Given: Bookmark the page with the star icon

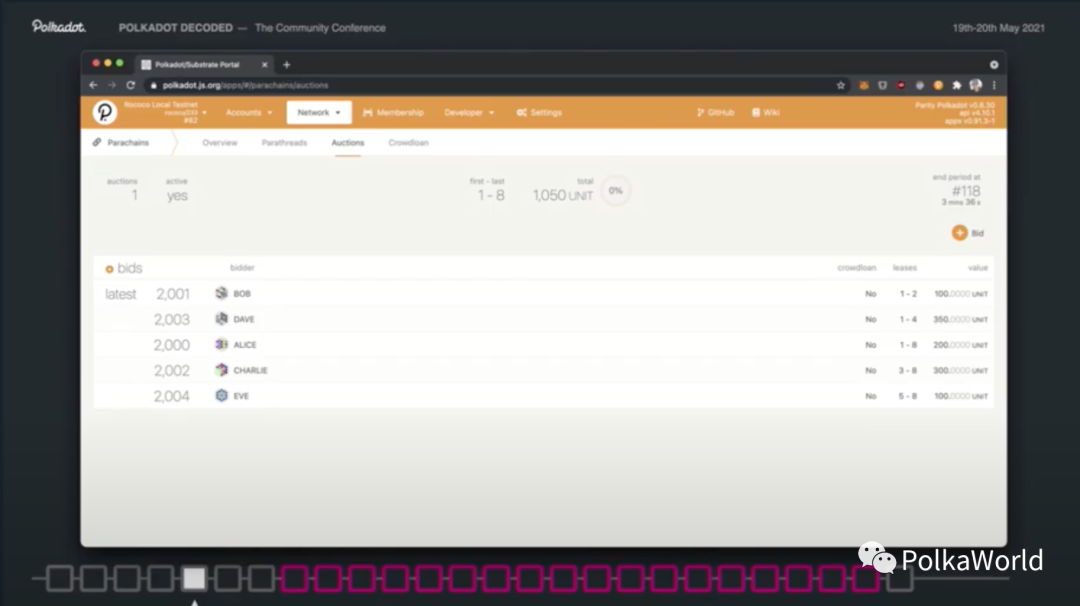Looking at the screenshot, I should [841, 85].
